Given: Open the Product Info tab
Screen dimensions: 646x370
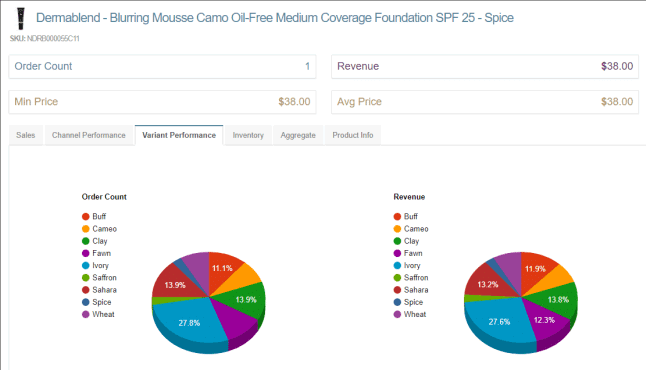Looking at the screenshot, I should pyautogui.click(x=353, y=135).
